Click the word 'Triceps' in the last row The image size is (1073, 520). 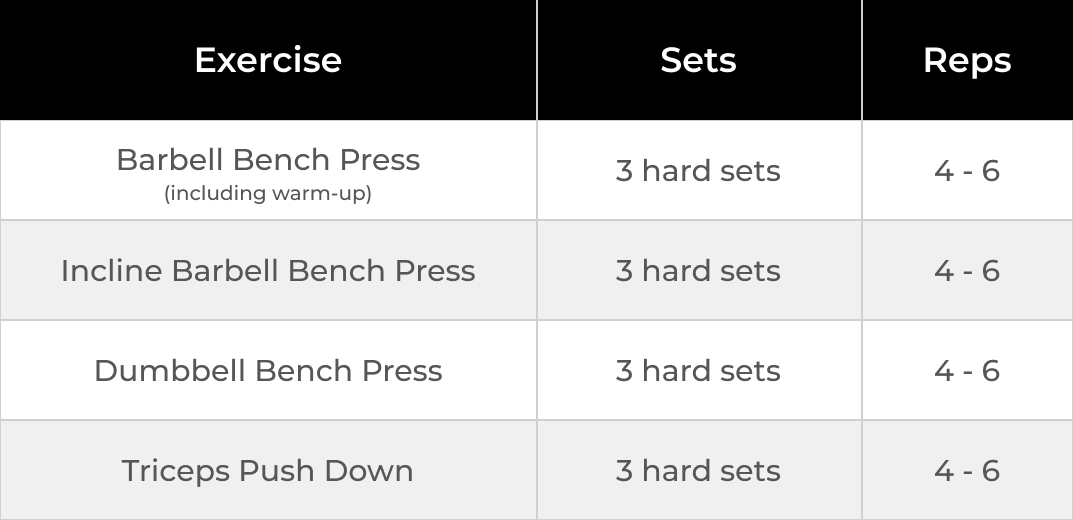(175, 470)
